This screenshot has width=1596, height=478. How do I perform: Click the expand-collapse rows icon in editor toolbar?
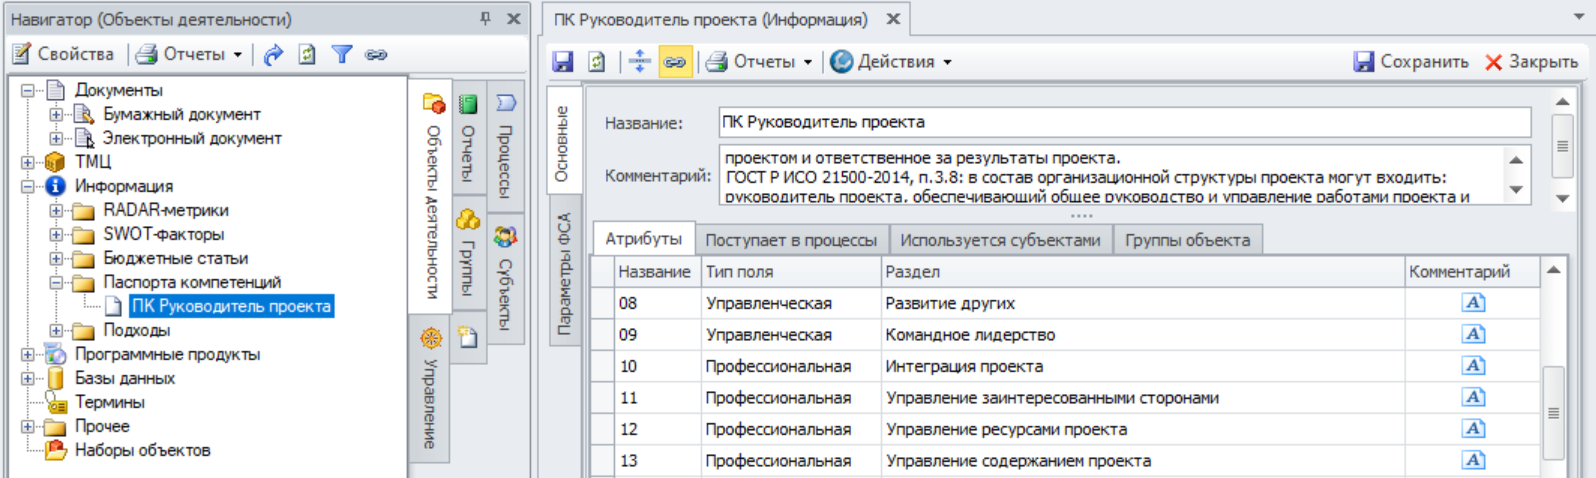639,62
